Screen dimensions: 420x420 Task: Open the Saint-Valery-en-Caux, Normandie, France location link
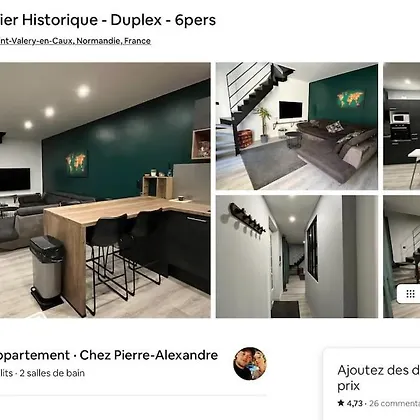coord(75,41)
